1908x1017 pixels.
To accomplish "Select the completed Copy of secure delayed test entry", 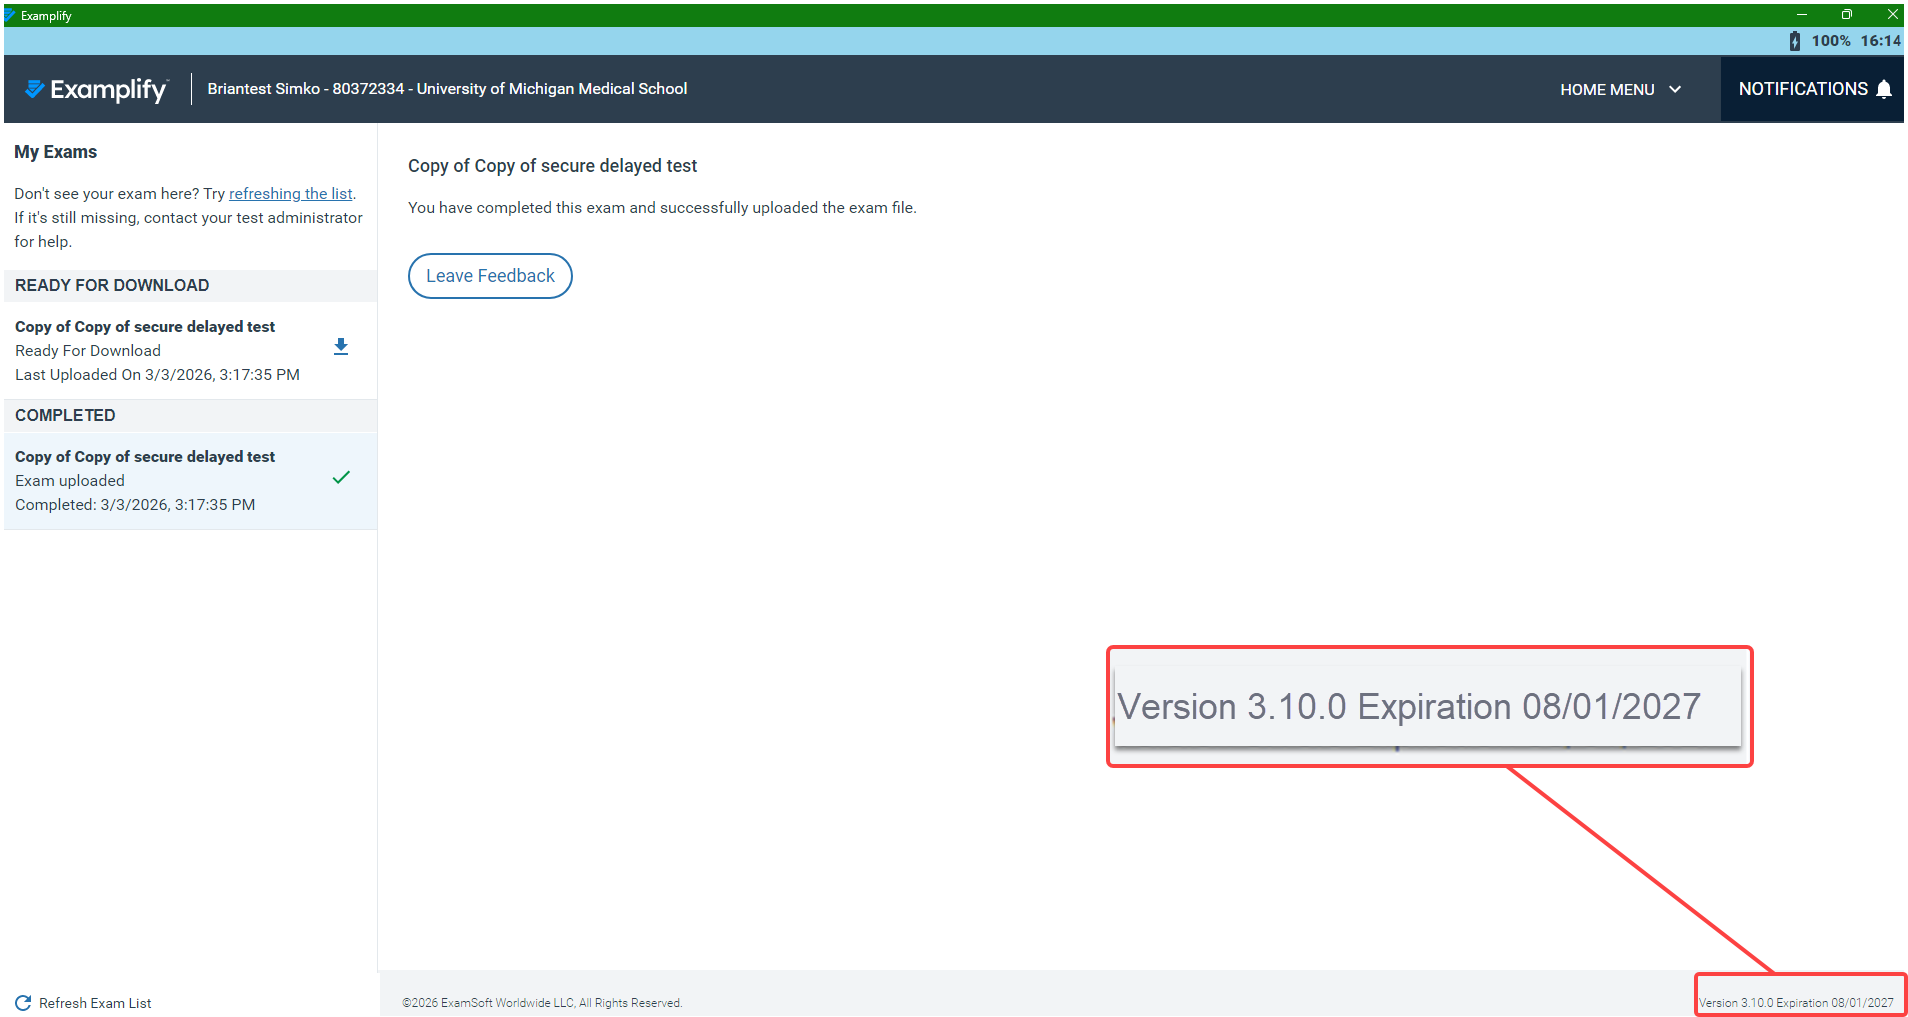I will [144, 456].
